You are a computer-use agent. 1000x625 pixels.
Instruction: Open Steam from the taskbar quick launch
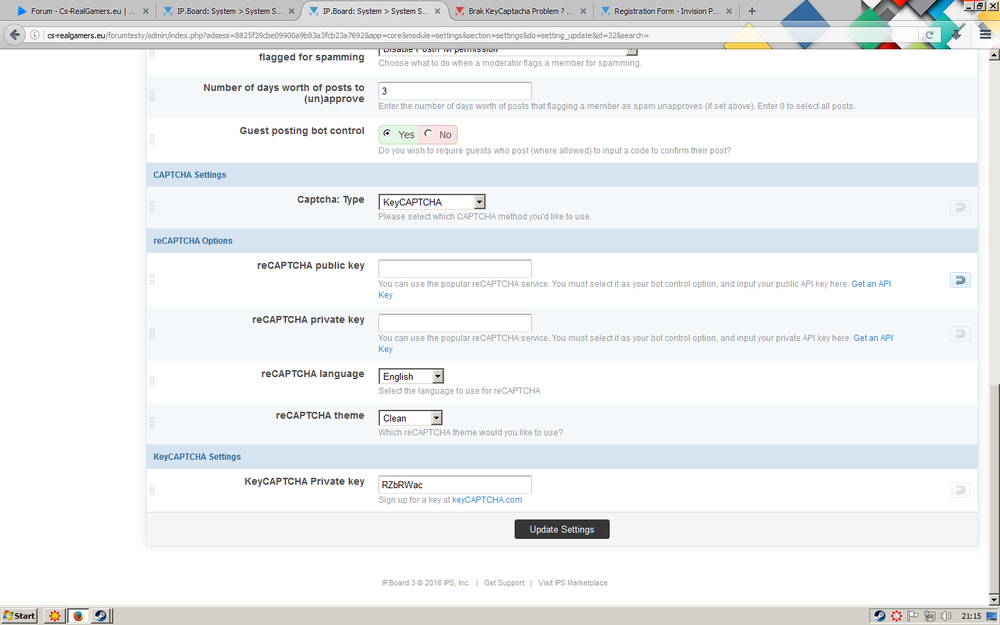[x=100, y=615]
